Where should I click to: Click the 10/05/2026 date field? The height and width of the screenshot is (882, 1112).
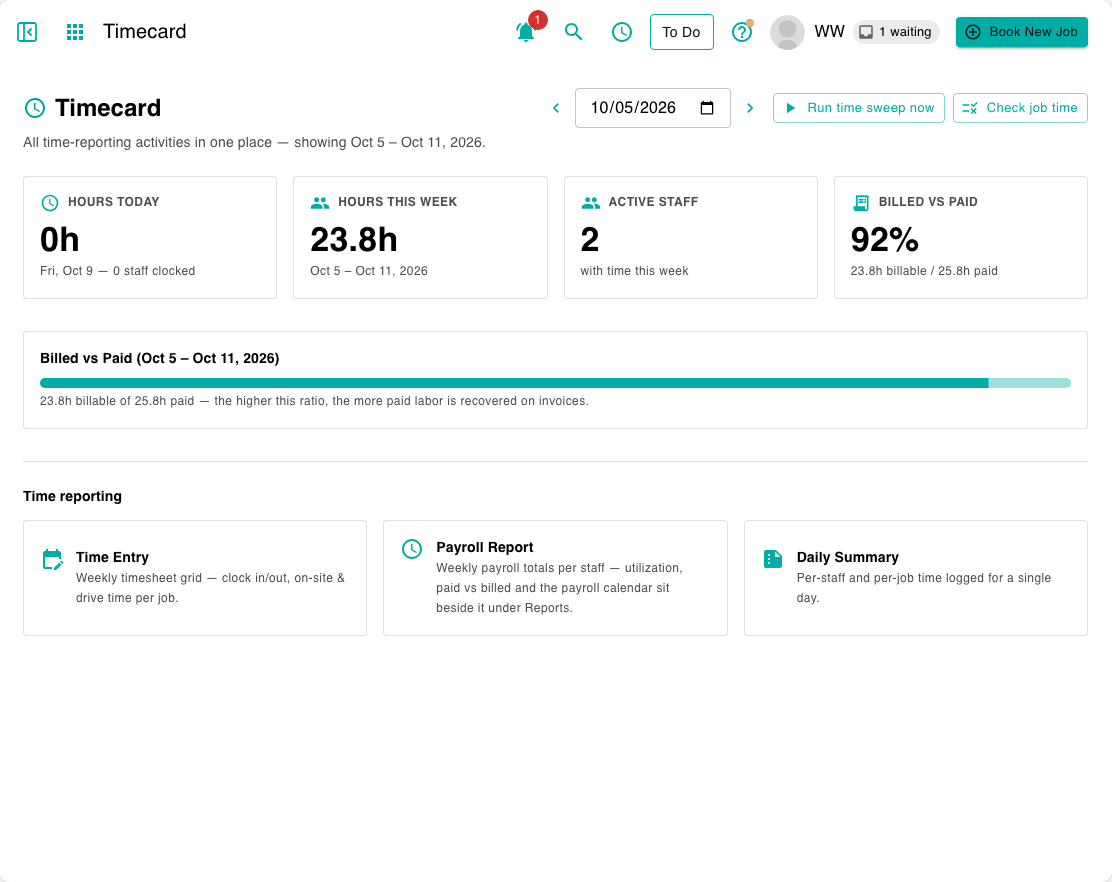(652, 108)
